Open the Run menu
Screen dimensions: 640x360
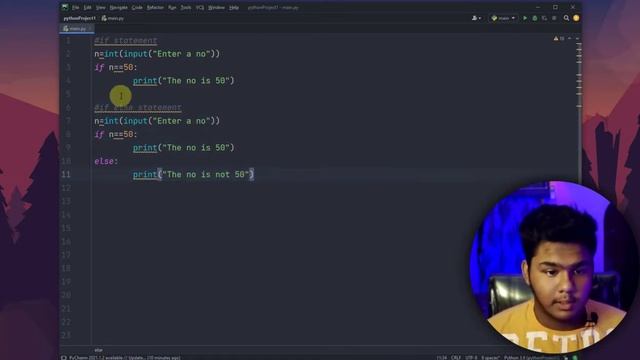[x=172, y=7]
